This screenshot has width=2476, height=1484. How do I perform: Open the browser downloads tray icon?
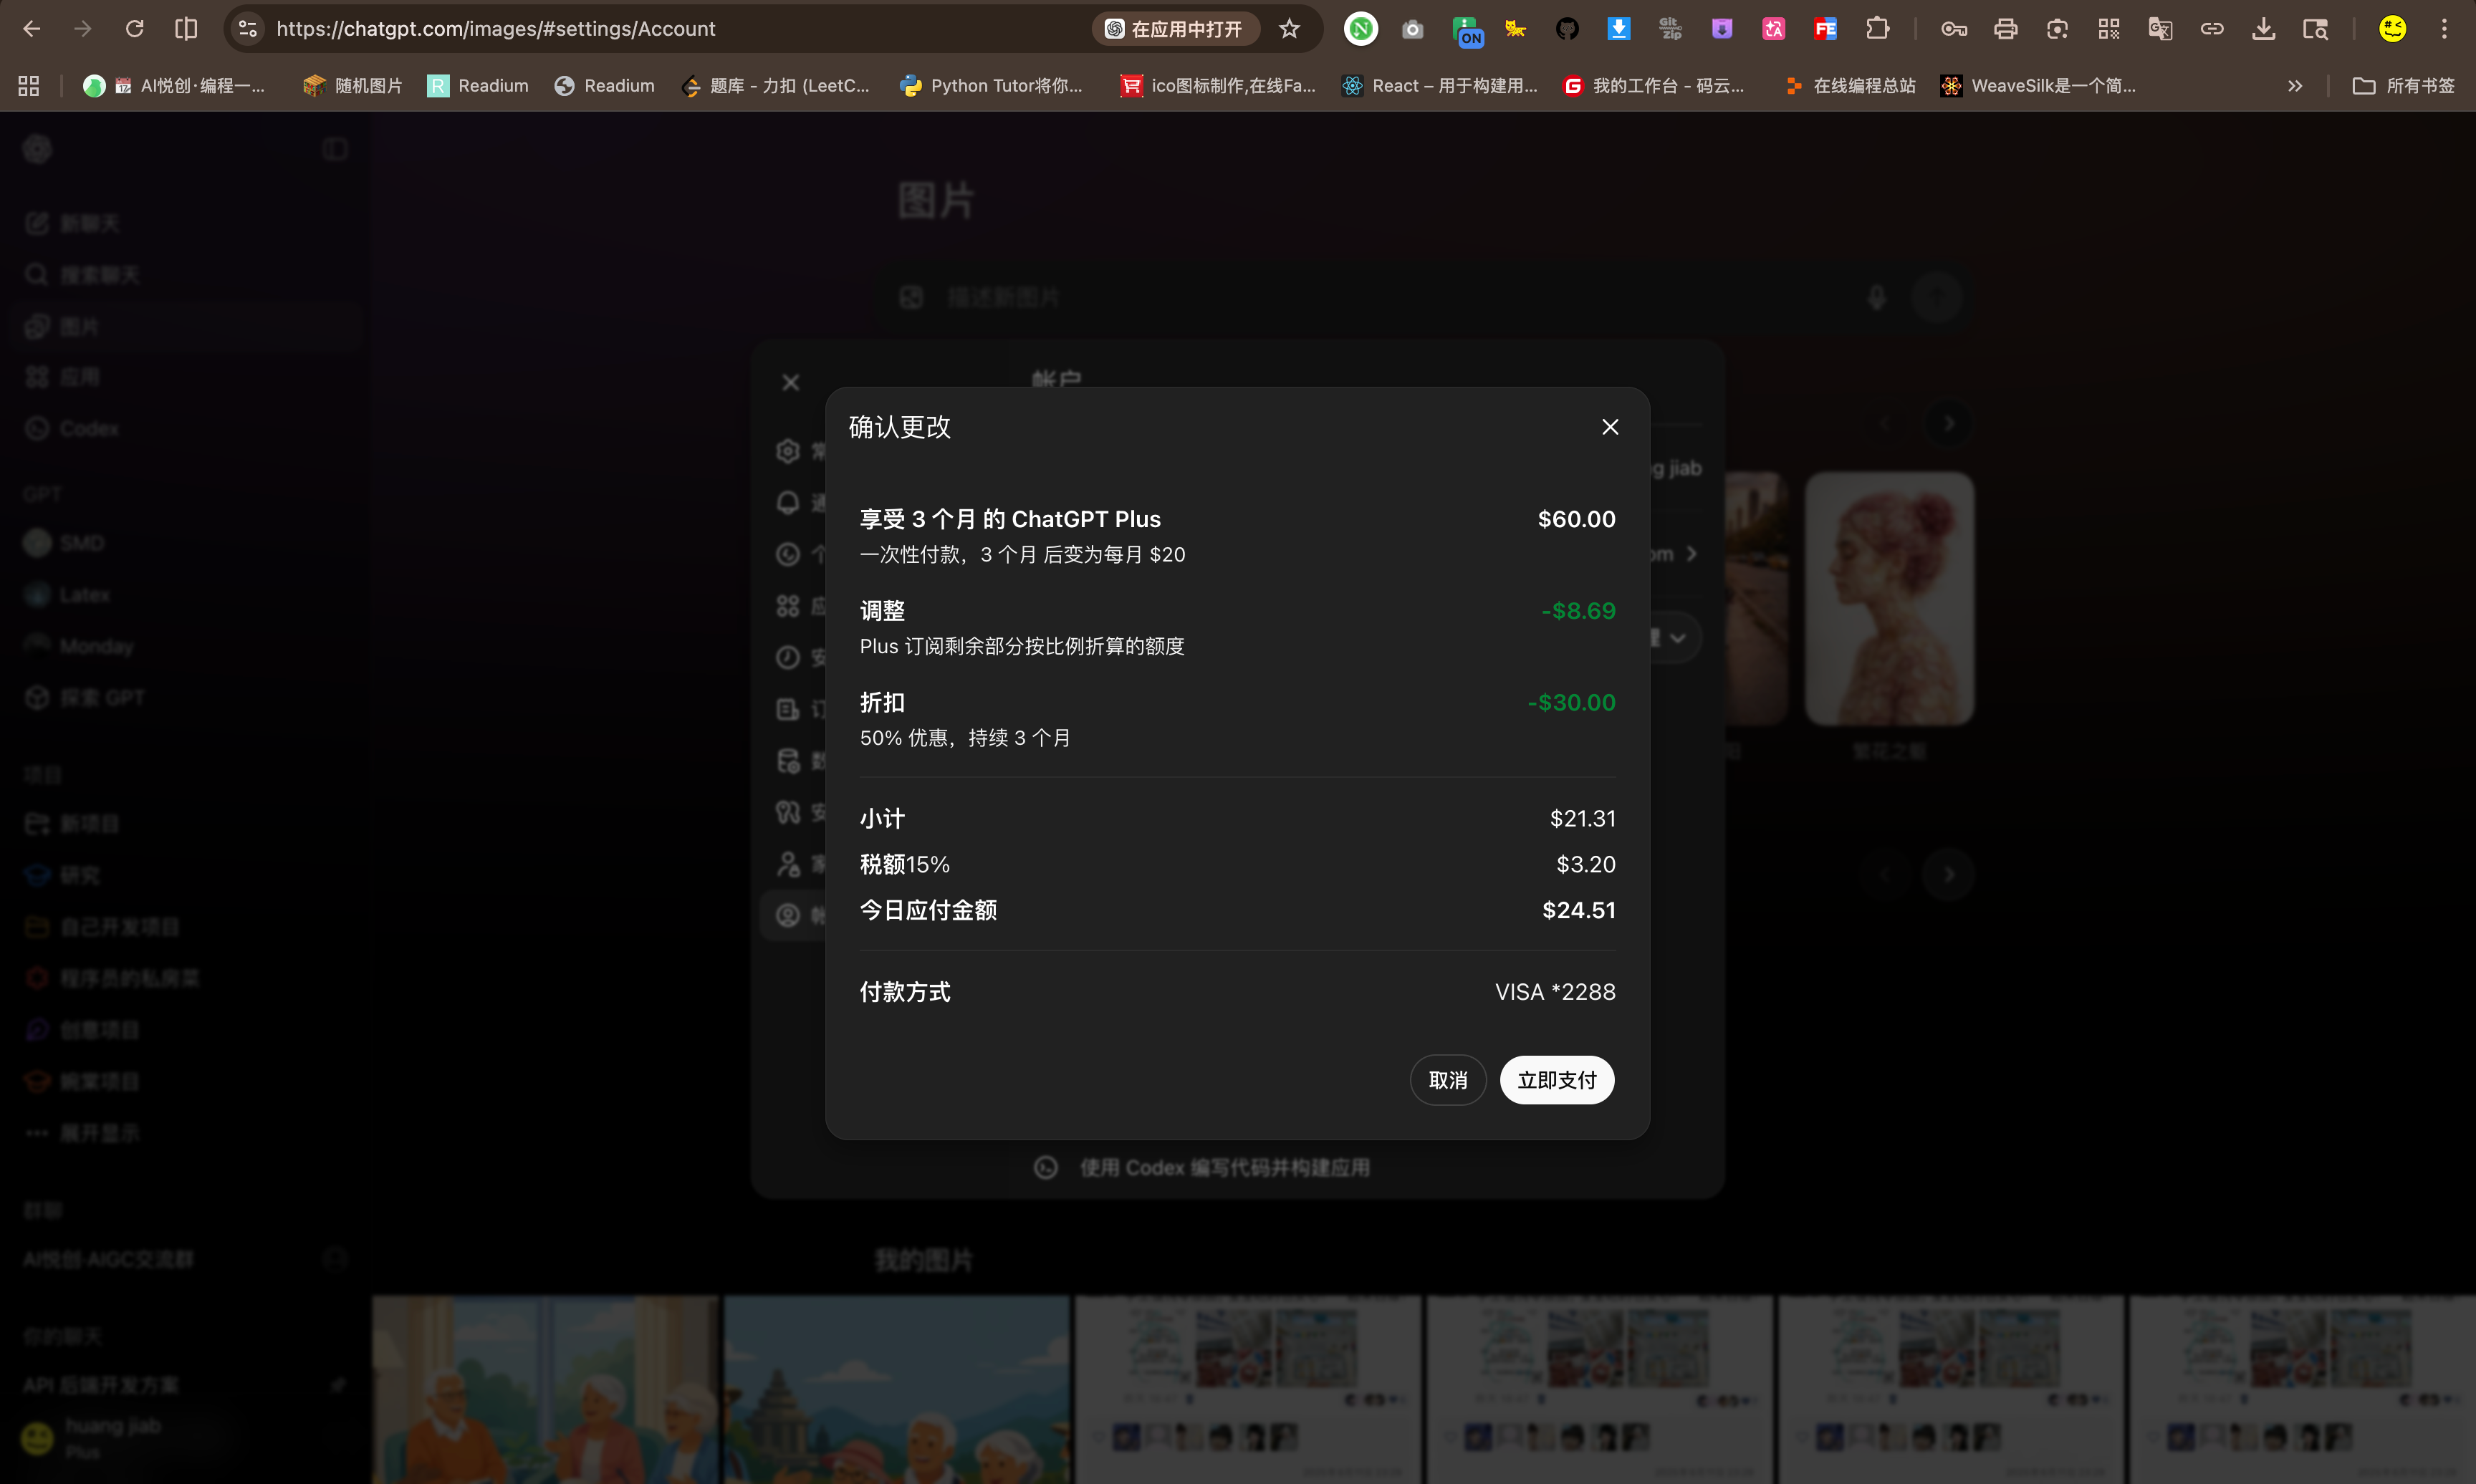(2263, 29)
